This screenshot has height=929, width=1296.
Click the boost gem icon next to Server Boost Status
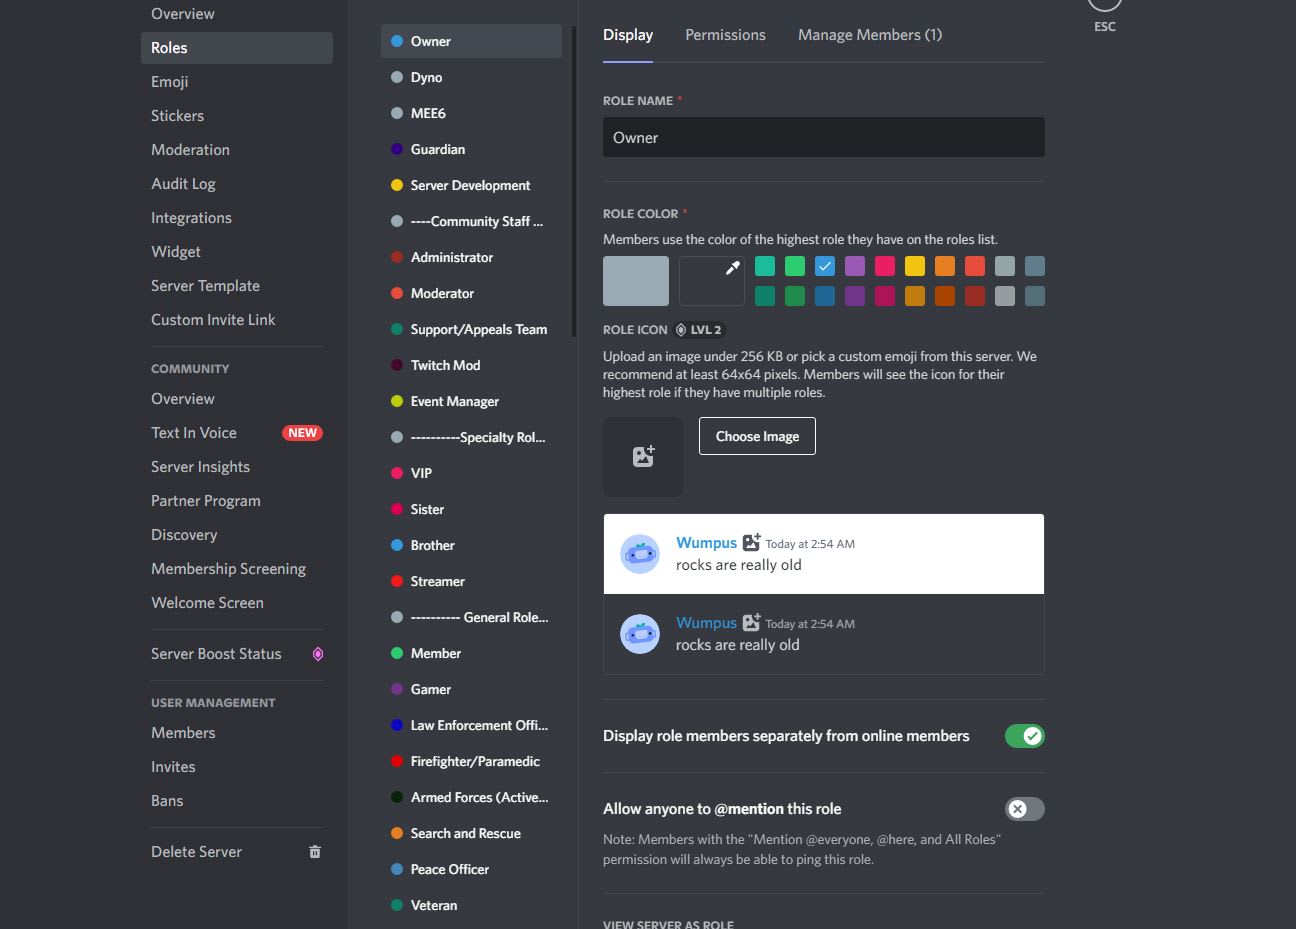coord(318,653)
